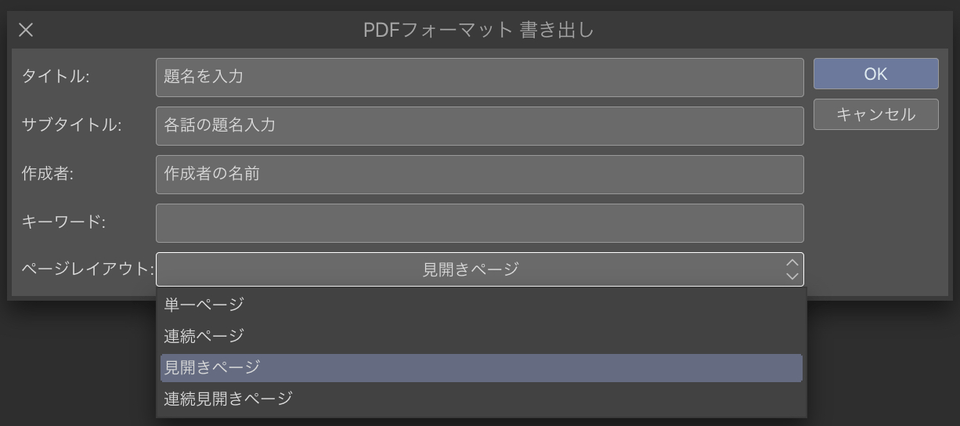Select the empty キーワード input field
This screenshot has height=426, width=960.
click(x=479, y=223)
